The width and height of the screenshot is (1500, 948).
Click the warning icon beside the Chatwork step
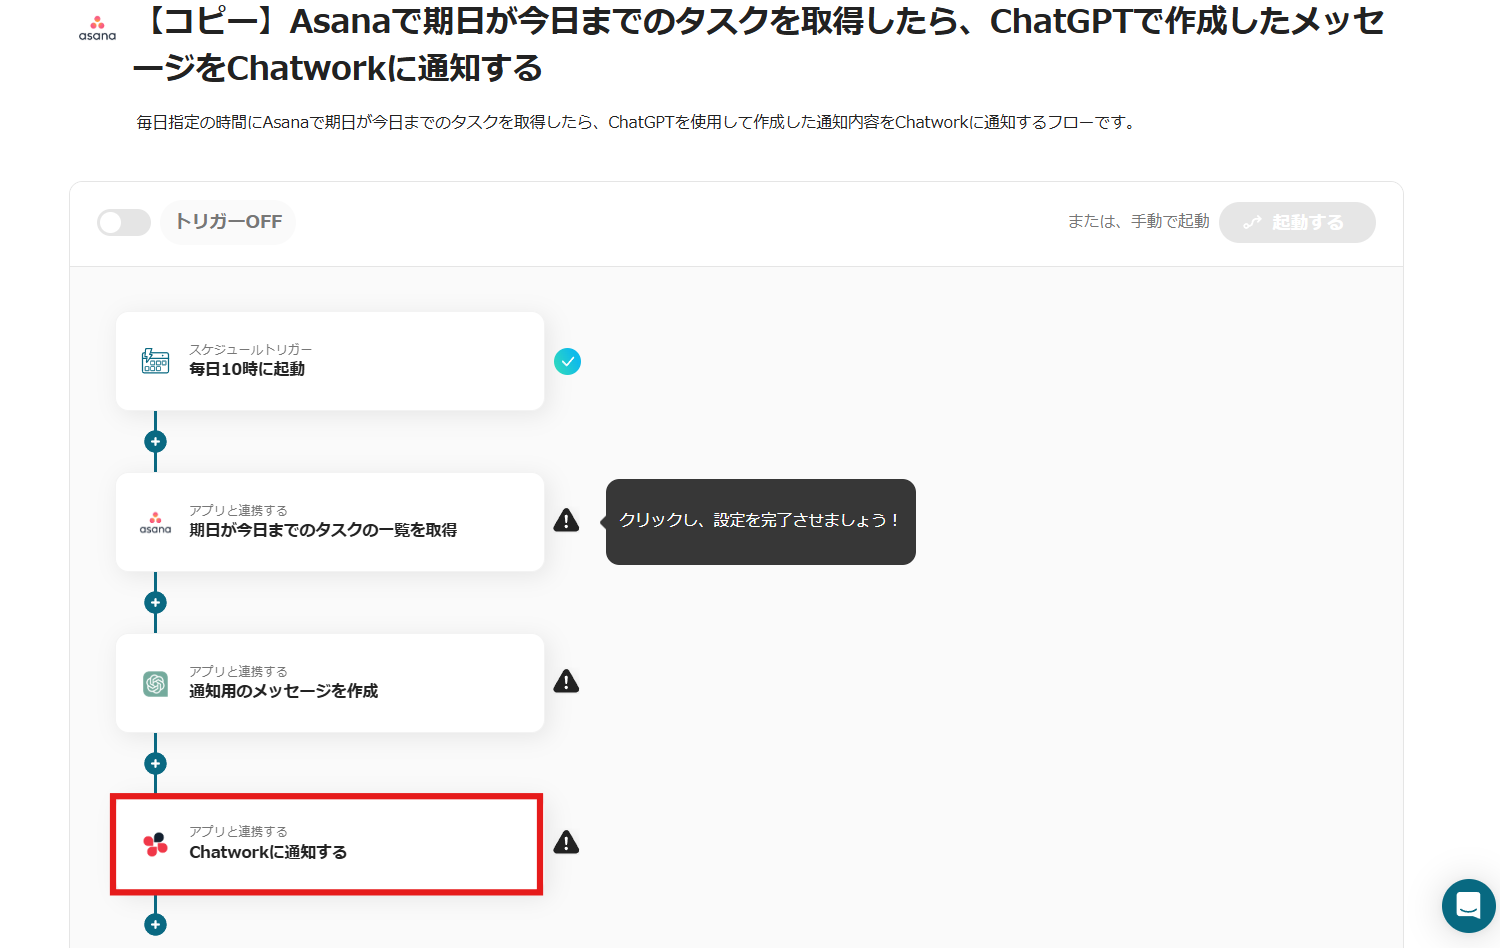pyautogui.click(x=567, y=842)
